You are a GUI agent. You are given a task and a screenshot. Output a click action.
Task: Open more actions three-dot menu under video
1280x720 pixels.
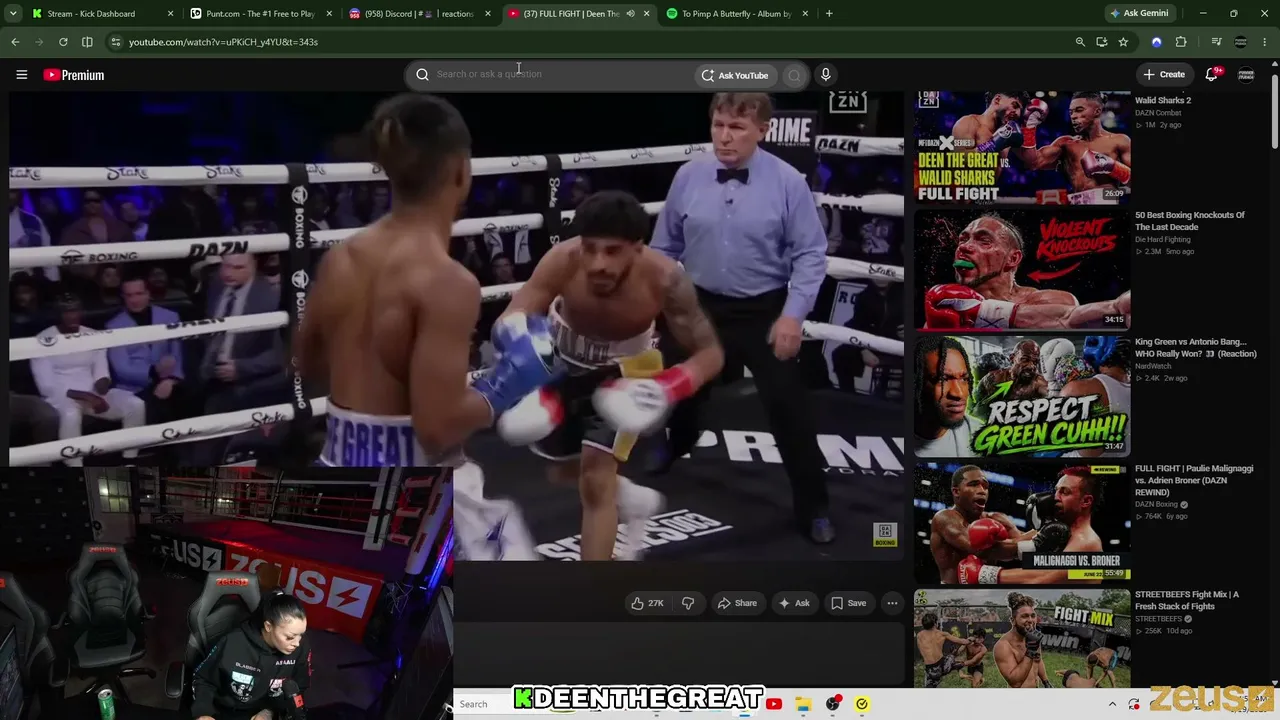pyautogui.click(x=892, y=603)
